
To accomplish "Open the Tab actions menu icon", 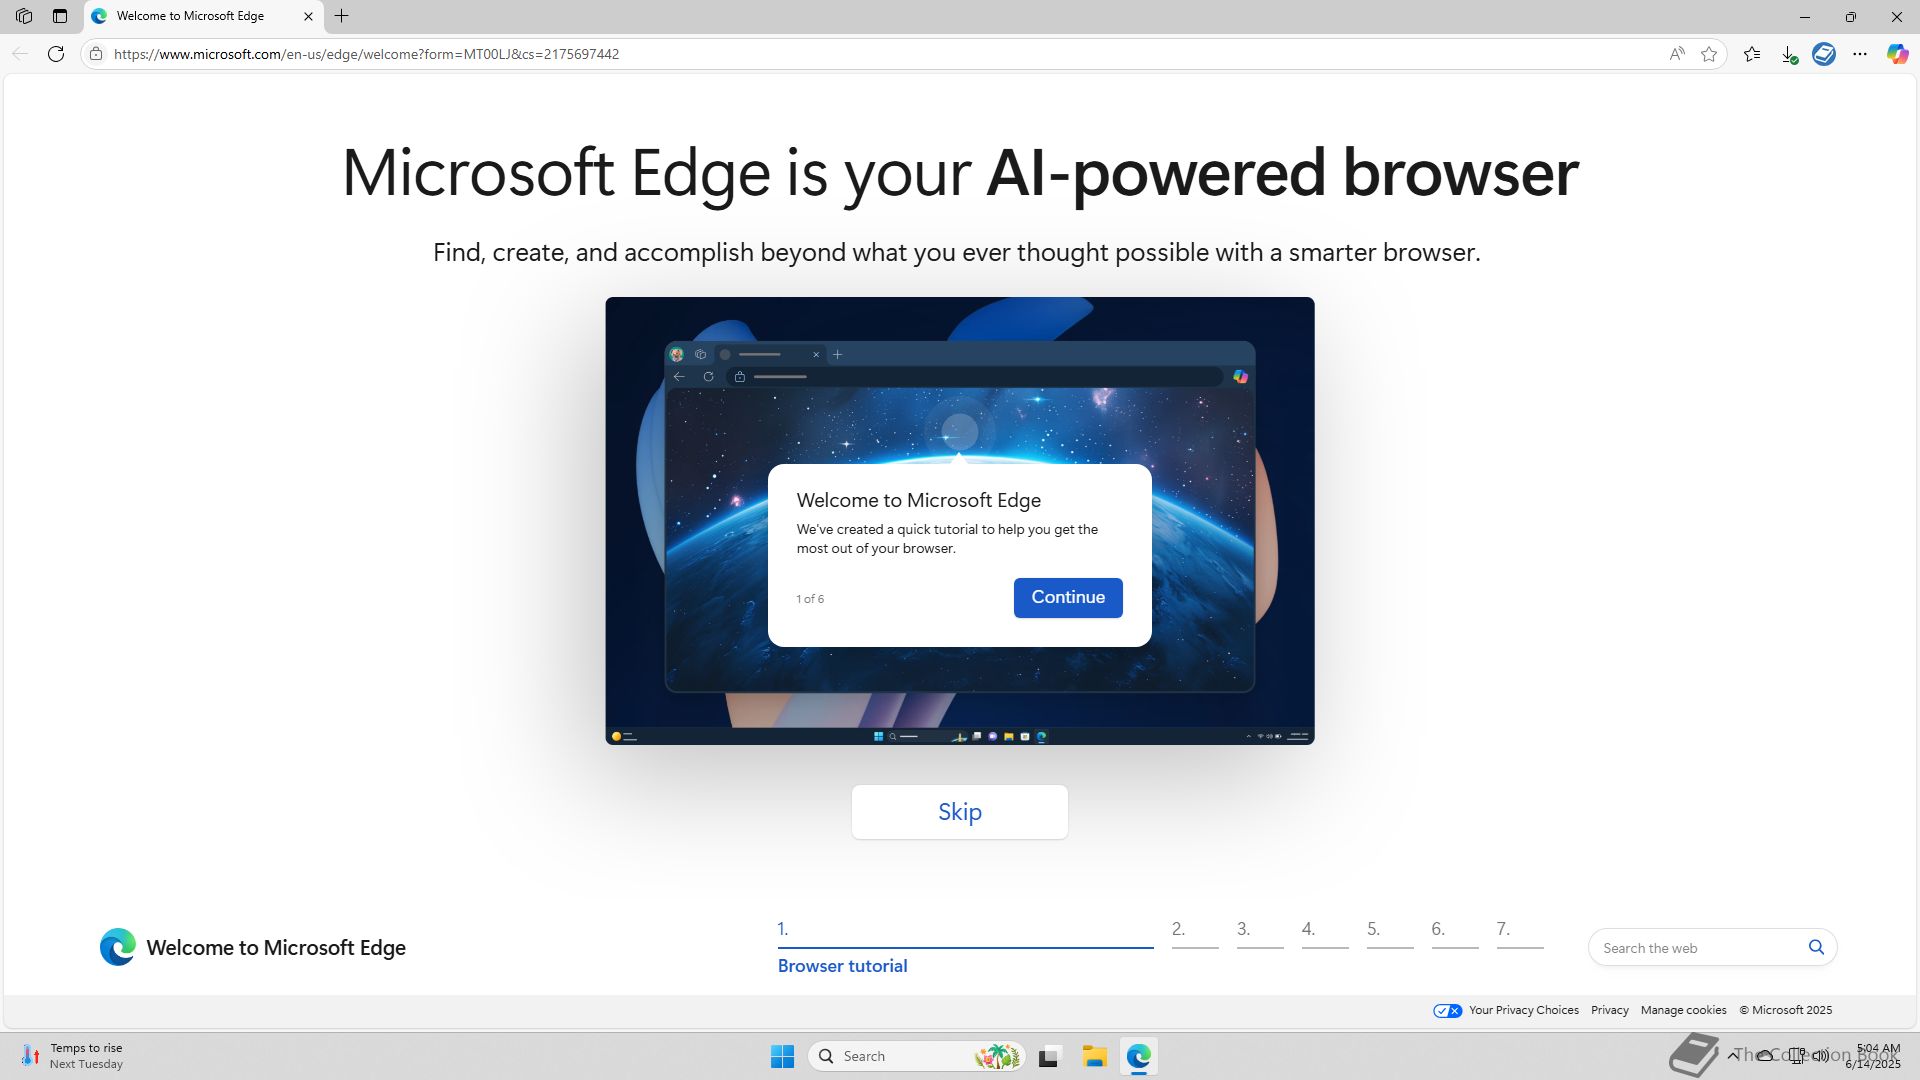I will 60,16.
